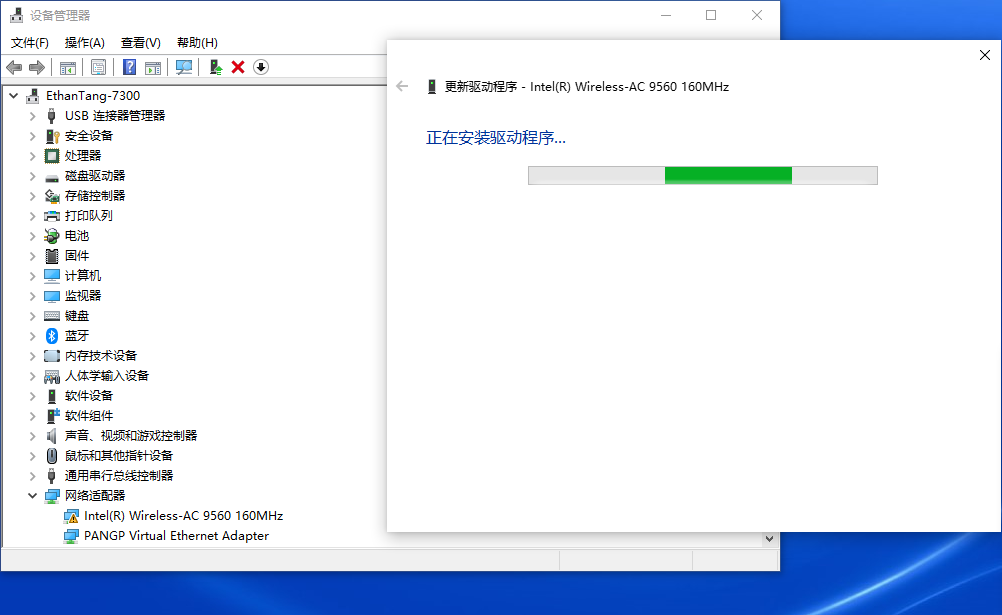Screen dimensions: 1002x615
Task: Maximize the 设备管理器 window
Action: 711,15
